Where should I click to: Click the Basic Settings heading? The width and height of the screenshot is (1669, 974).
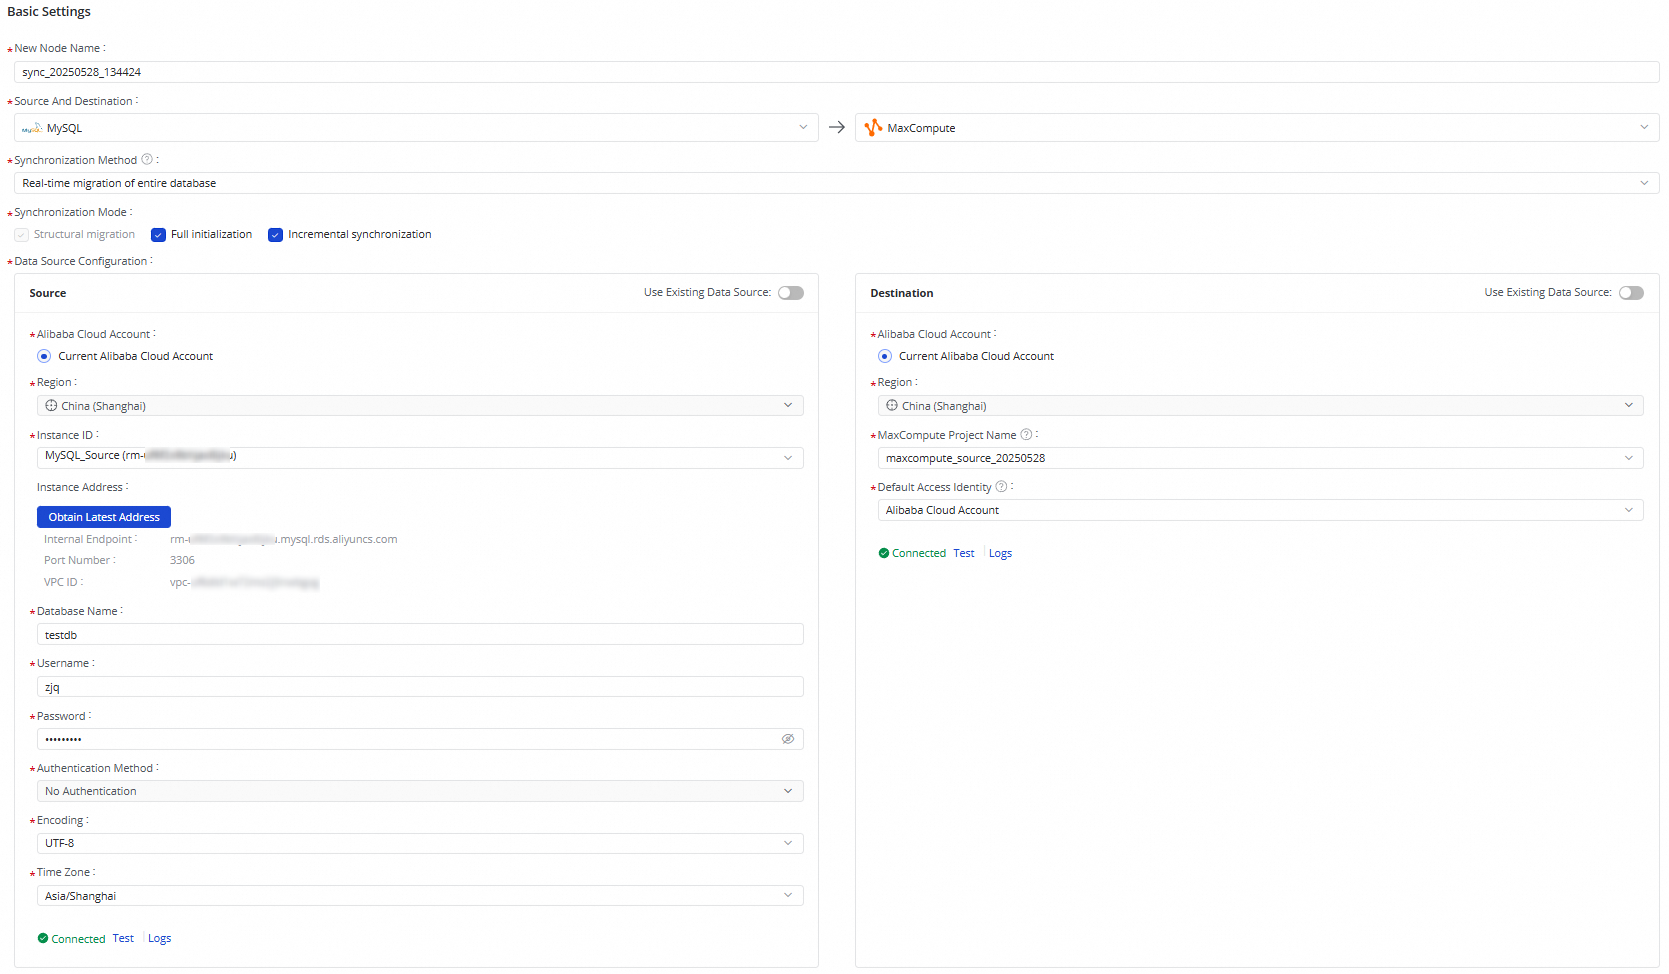[49, 12]
